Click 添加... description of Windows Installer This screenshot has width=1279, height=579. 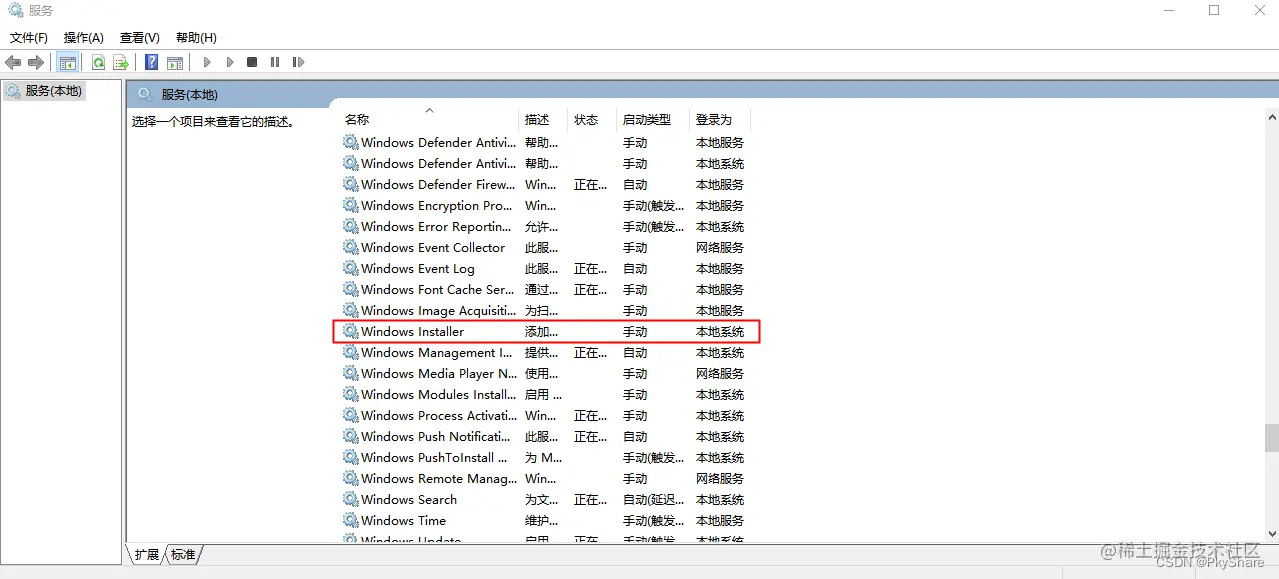[x=541, y=331]
